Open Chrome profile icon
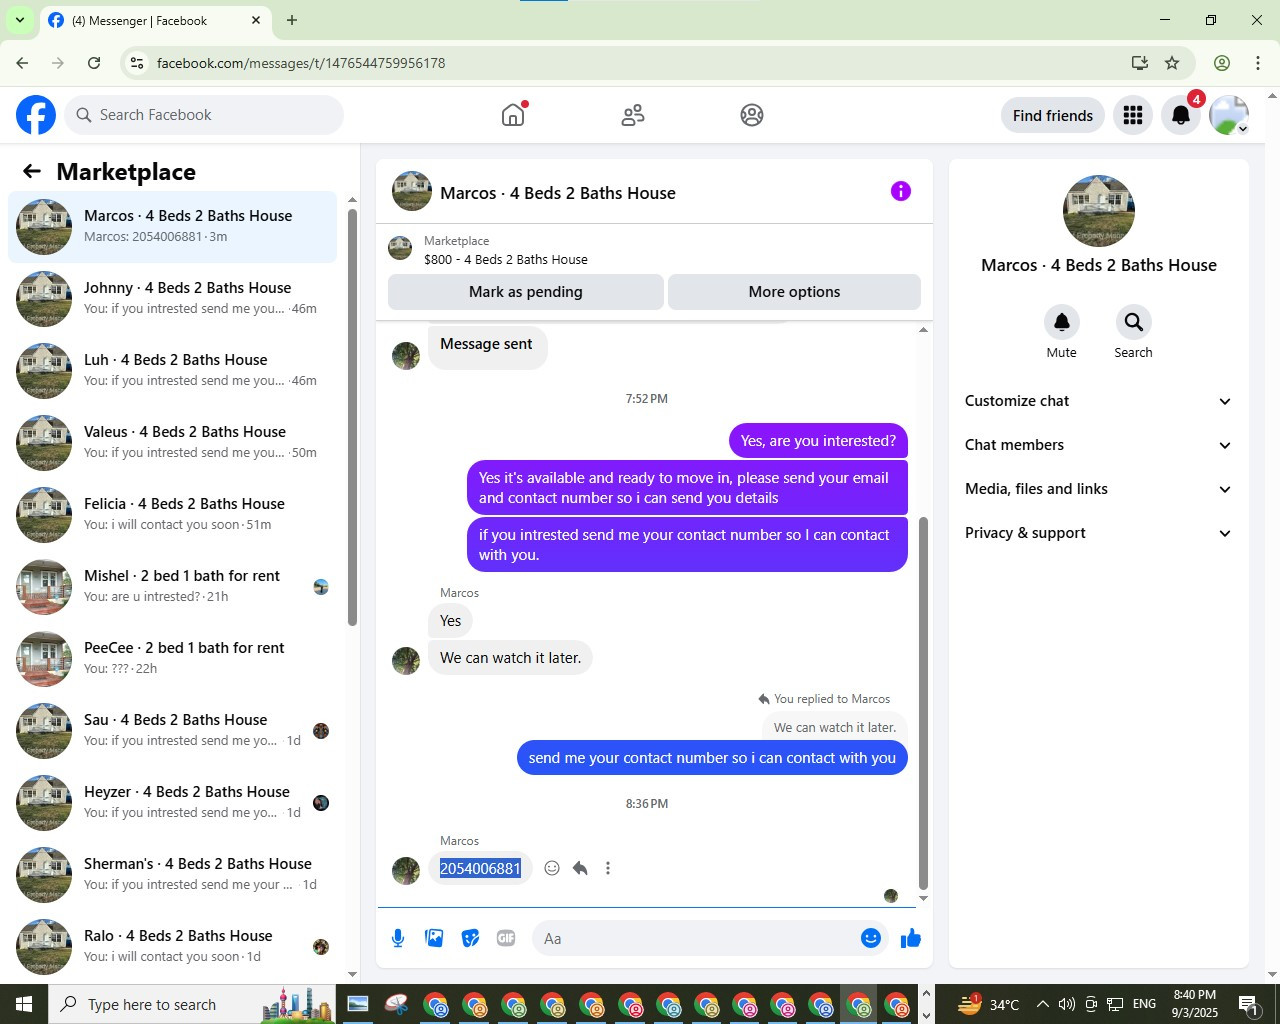 (x=1222, y=63)
